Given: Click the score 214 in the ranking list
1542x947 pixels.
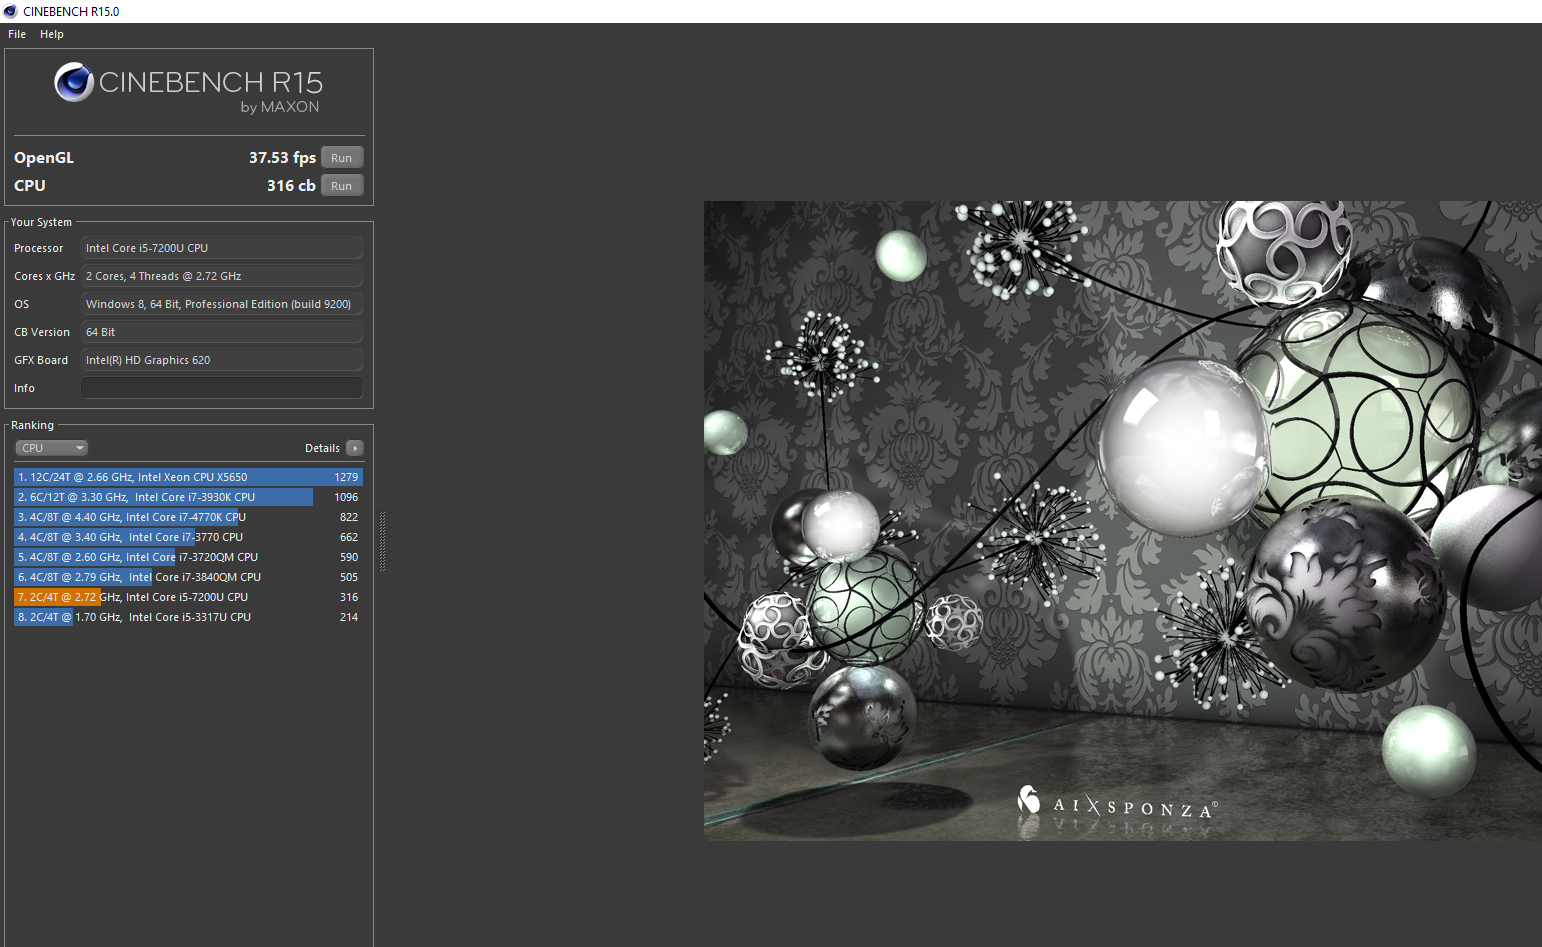Looking at the screenshot, I should [x=349, y=617].
